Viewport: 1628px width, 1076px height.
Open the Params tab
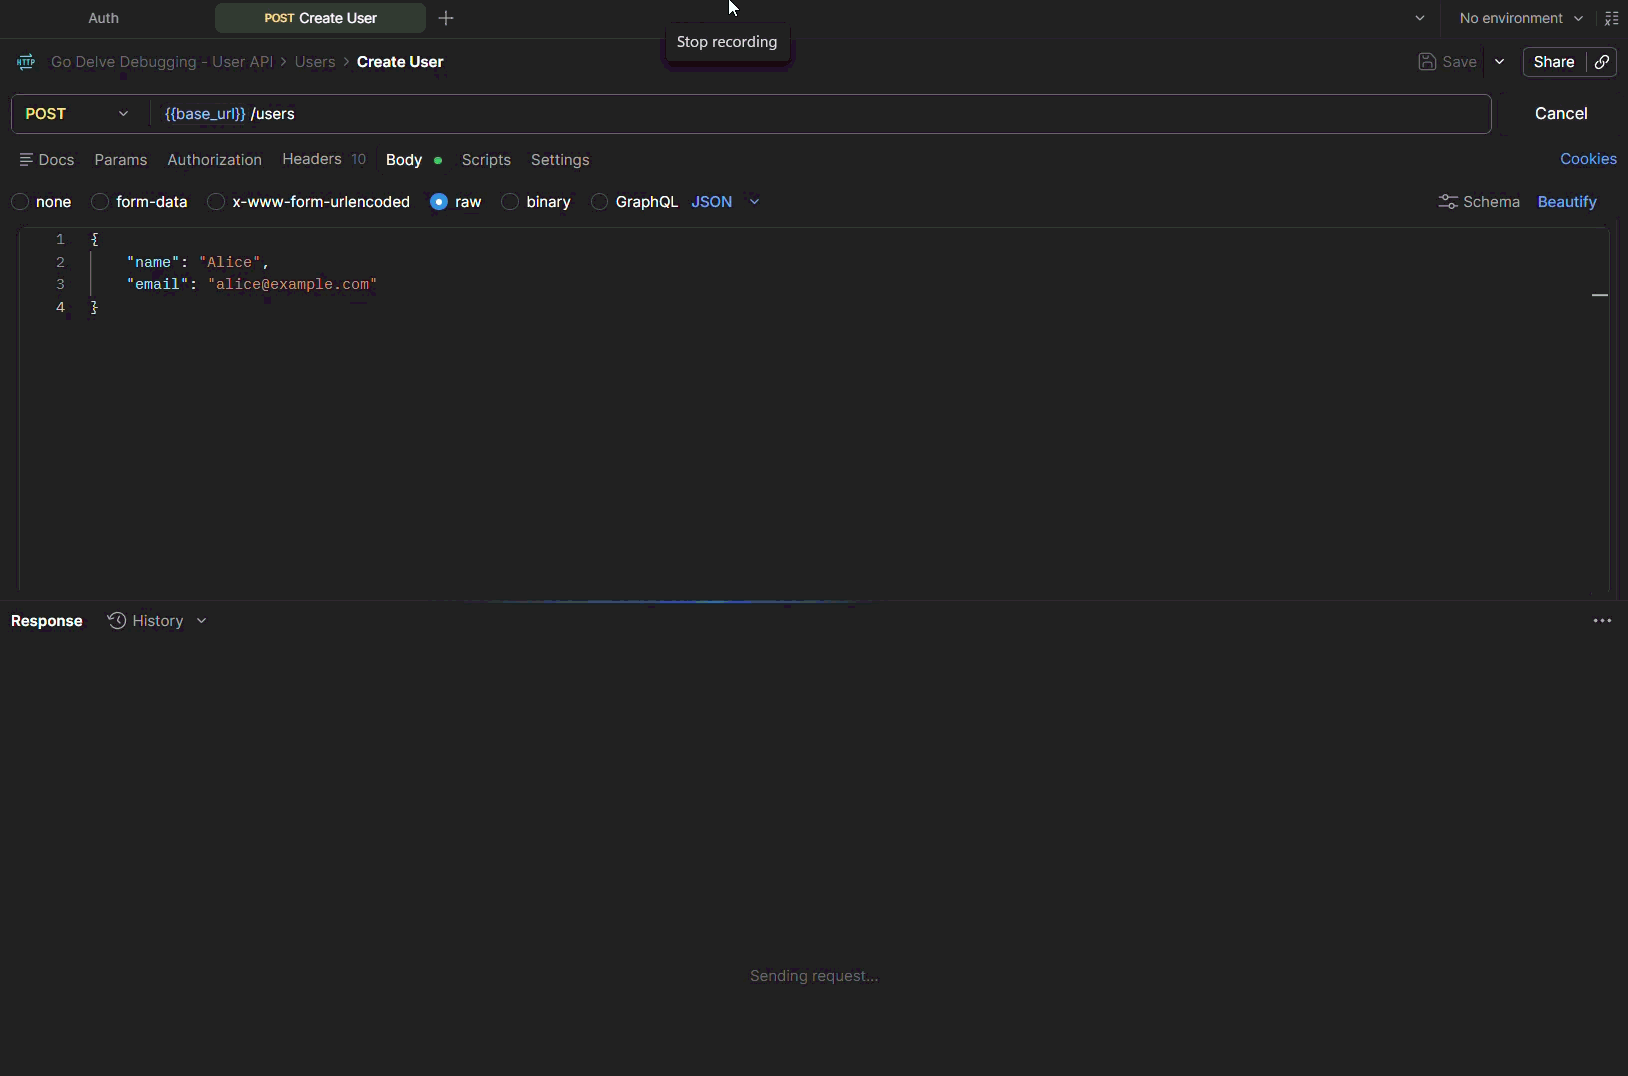coord(121,160)
